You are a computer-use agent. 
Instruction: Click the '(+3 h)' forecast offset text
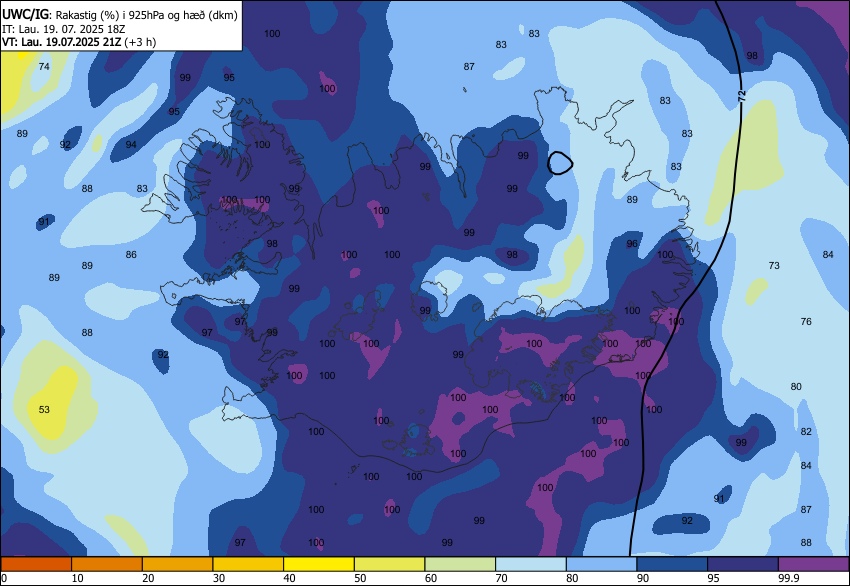click(x=140, y=42)
